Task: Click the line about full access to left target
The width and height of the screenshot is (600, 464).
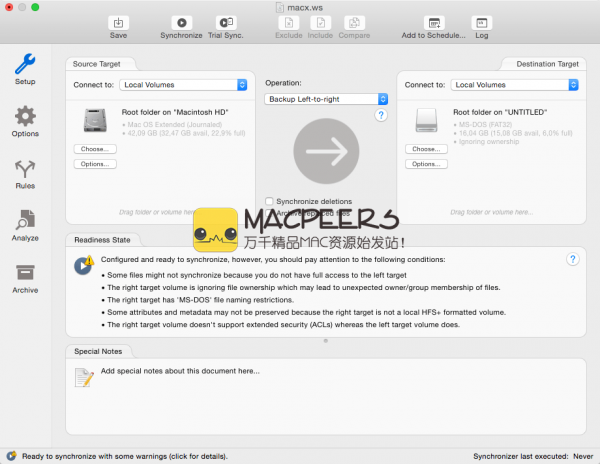Action: [254, 275]
